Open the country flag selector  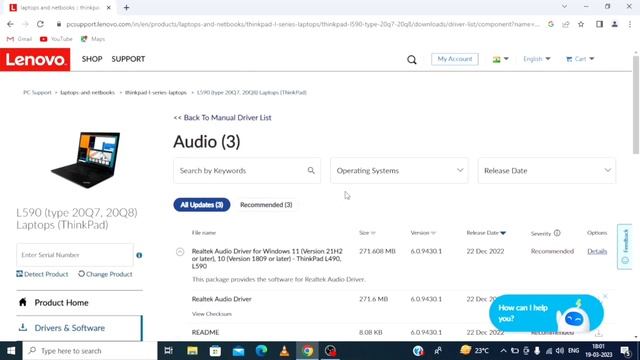point(500,59)
